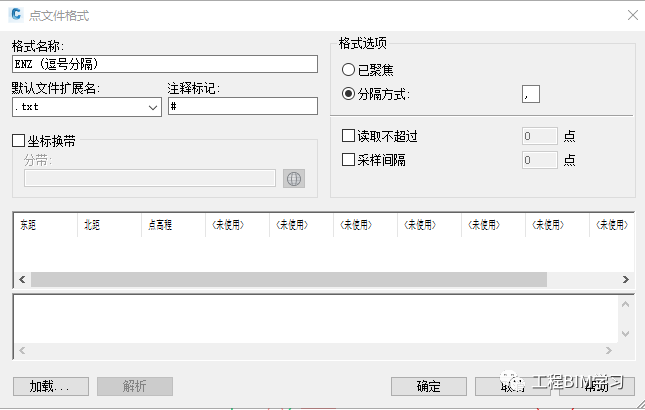
Task: Close the 点文件格式 dialog
Action: click(633, 15)
